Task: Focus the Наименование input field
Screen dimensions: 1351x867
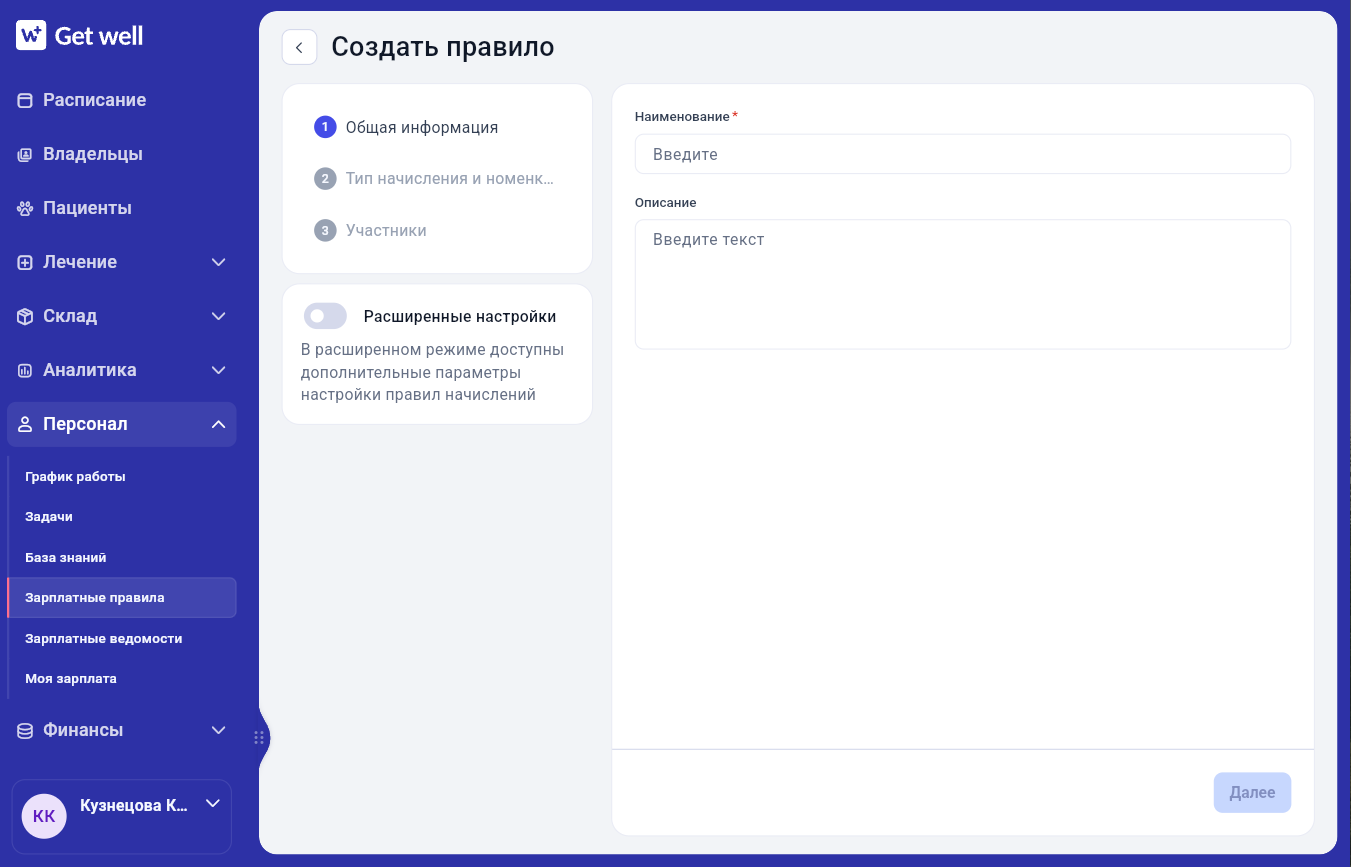Action: pyautogui.click(x=963, y=154)
